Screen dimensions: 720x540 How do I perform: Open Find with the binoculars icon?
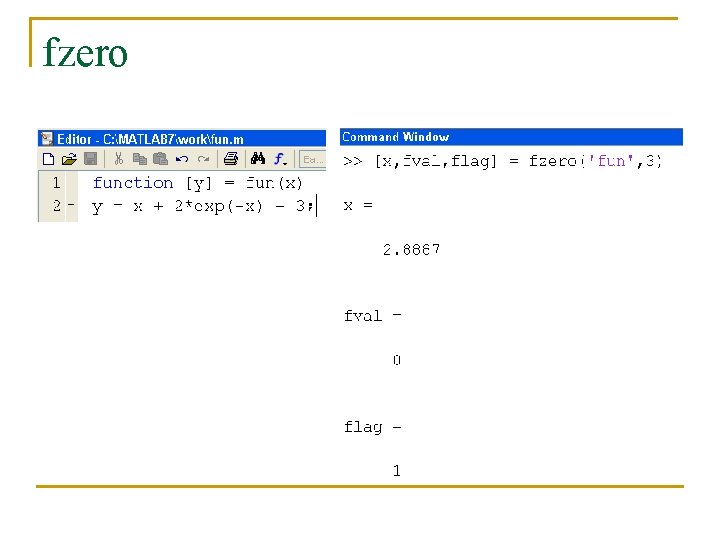[258, 159]
